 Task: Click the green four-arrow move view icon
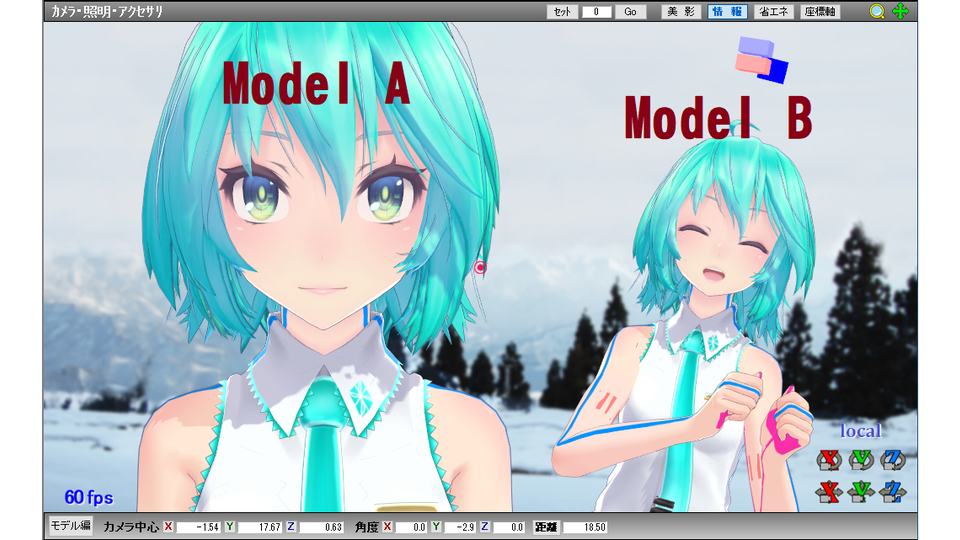pyautogui.click(x=900, y=11)
